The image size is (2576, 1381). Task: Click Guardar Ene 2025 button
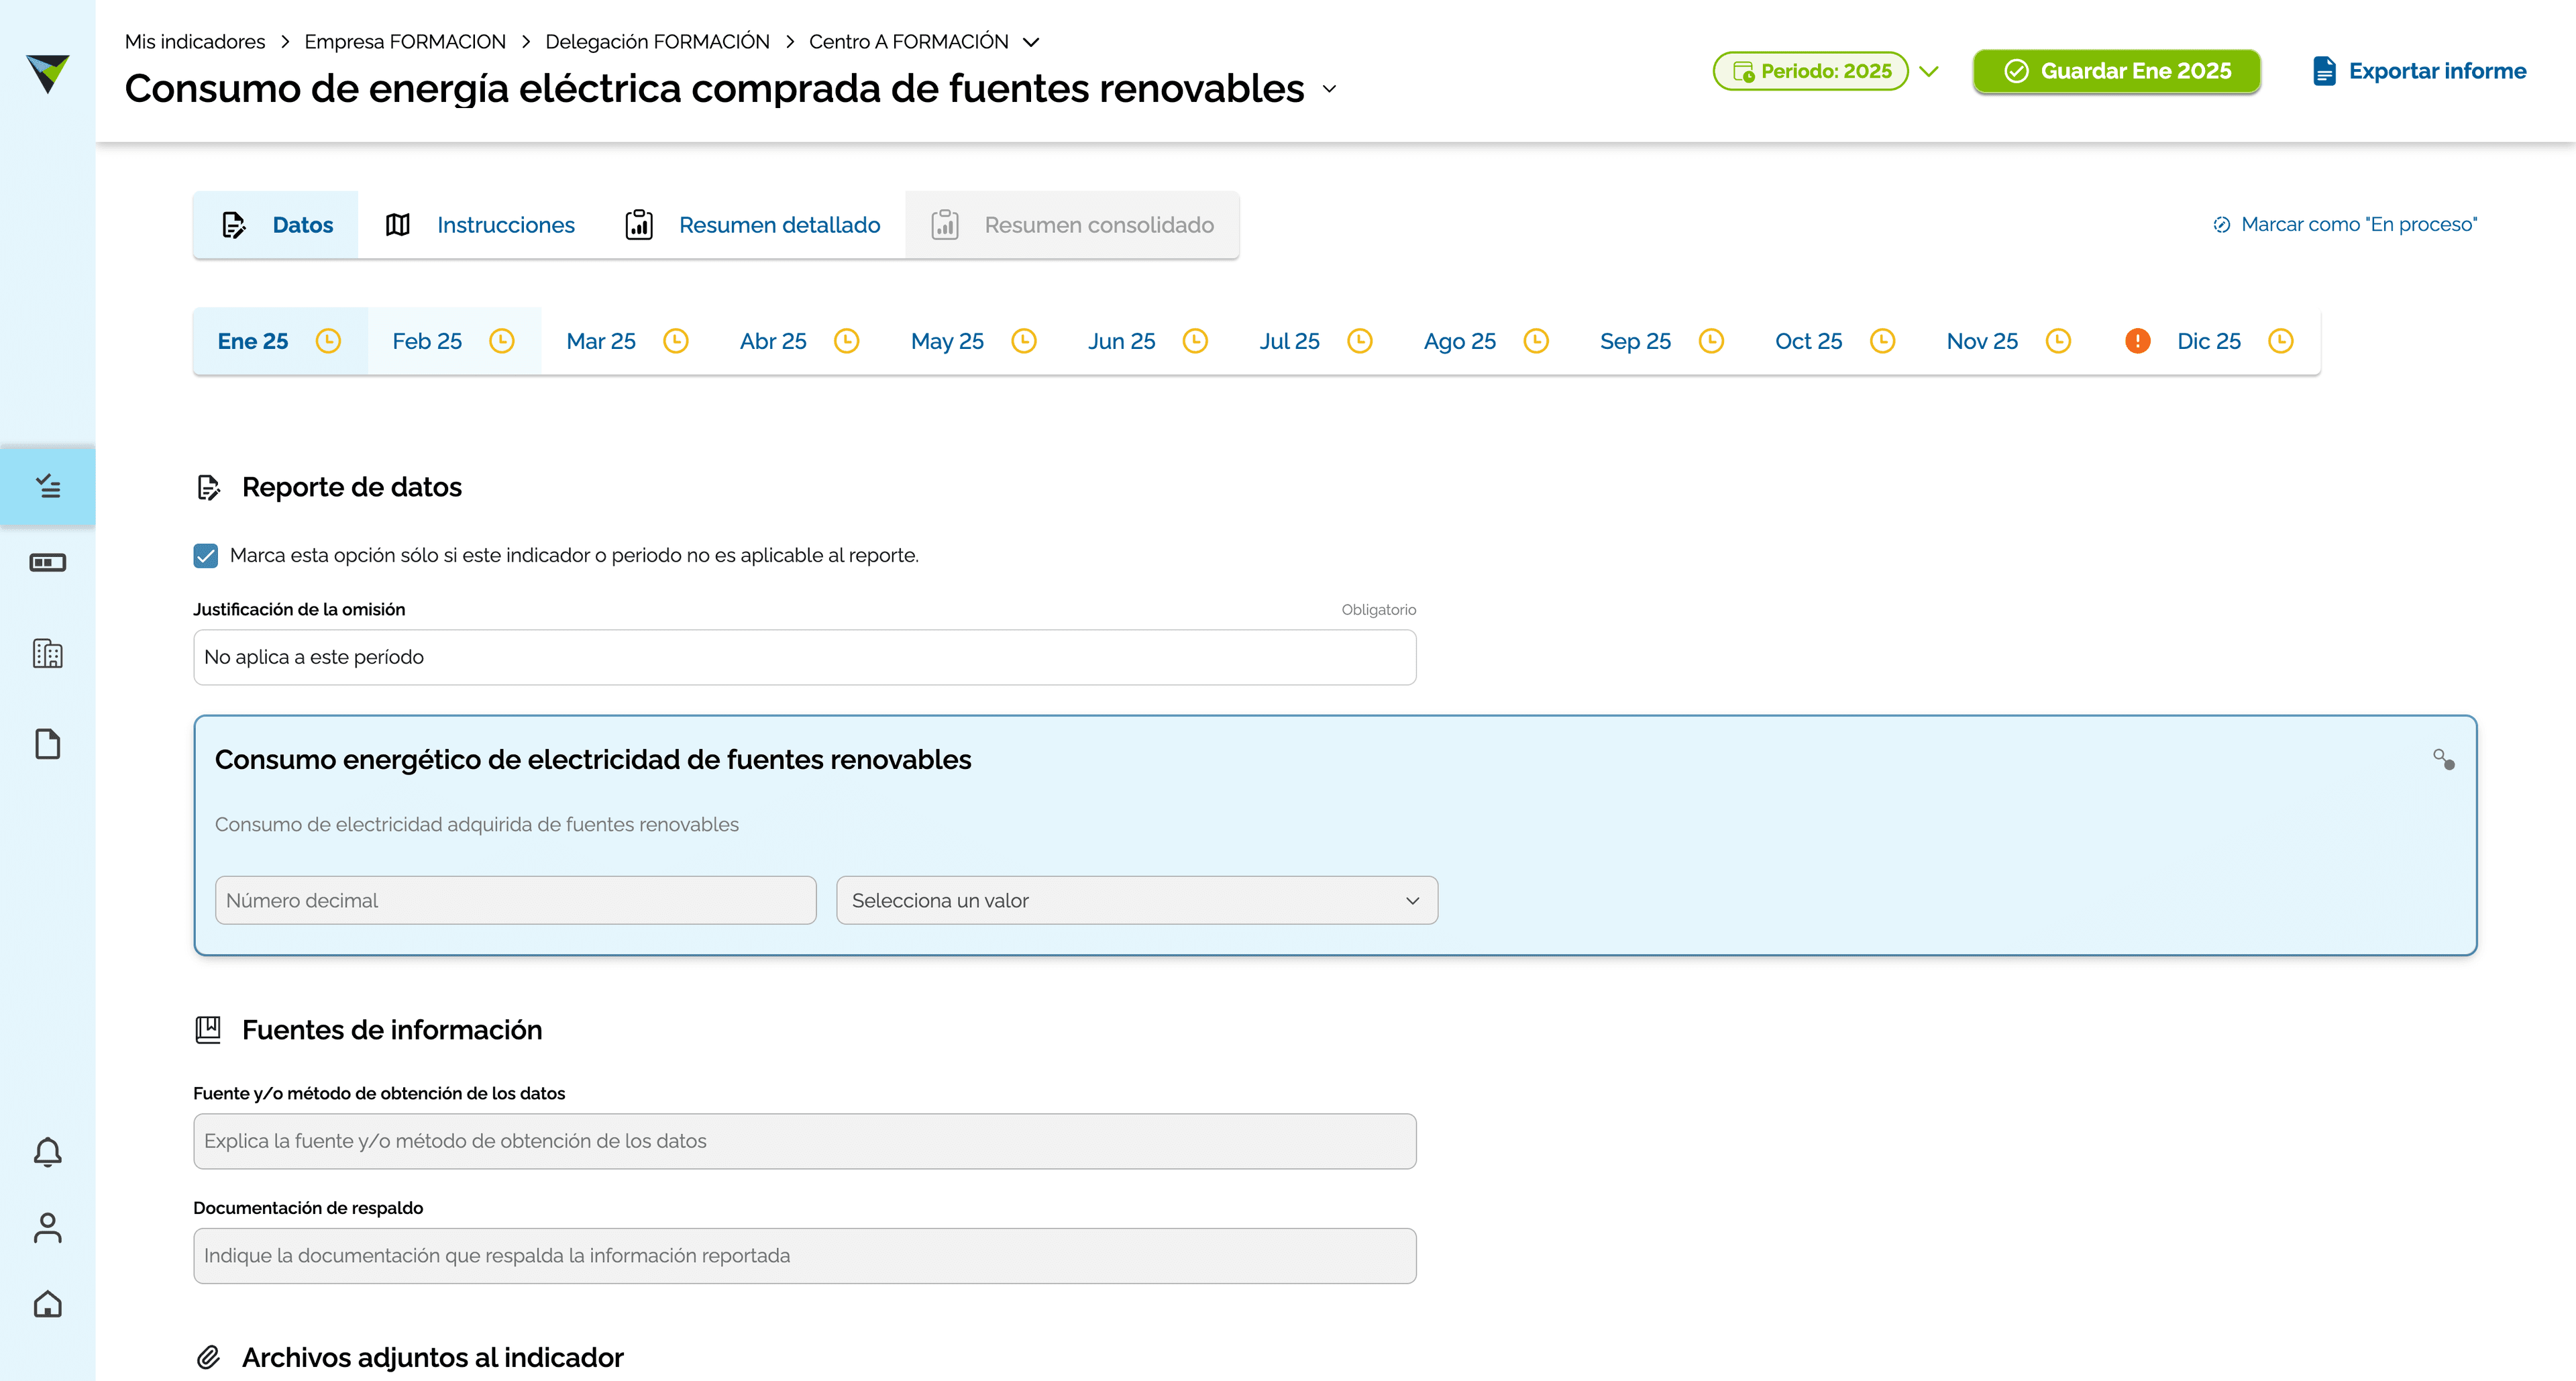pos(2117,71)
